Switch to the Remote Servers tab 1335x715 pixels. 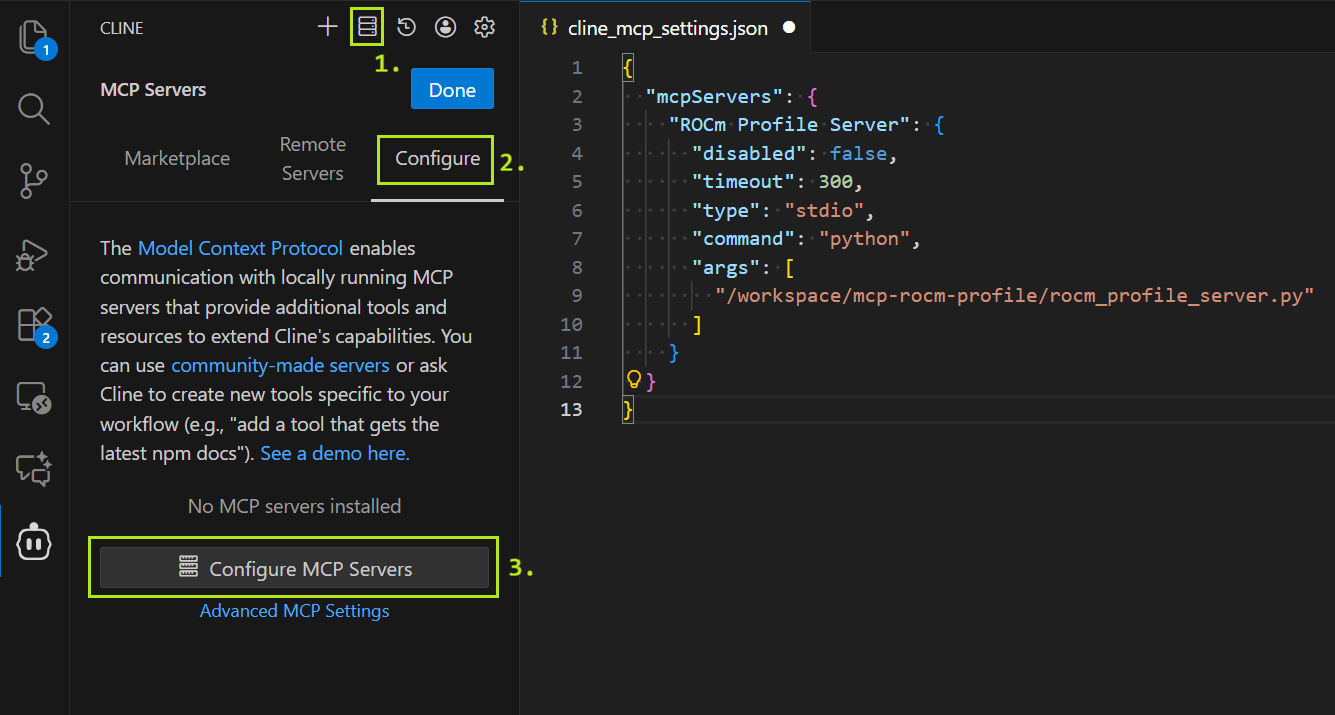[312, 159]
